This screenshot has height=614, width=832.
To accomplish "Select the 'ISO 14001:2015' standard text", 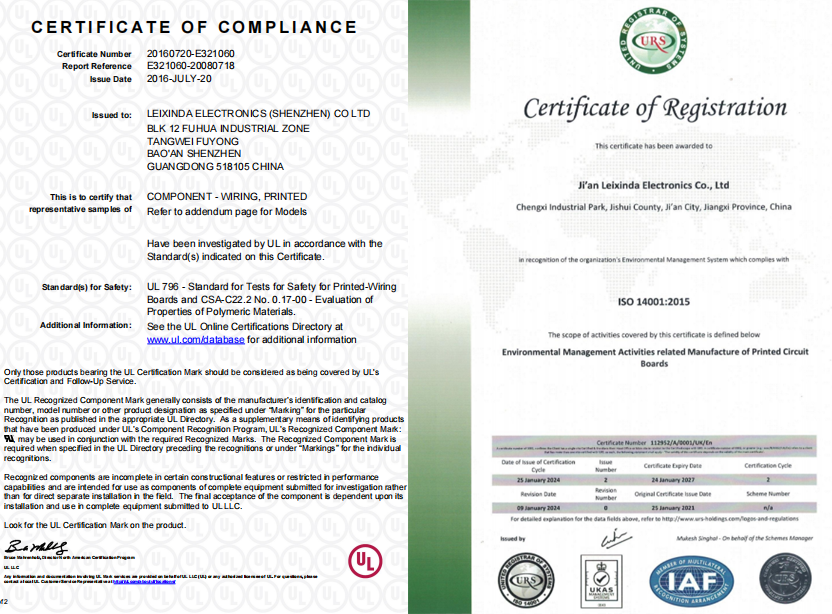I will [654, 302].
